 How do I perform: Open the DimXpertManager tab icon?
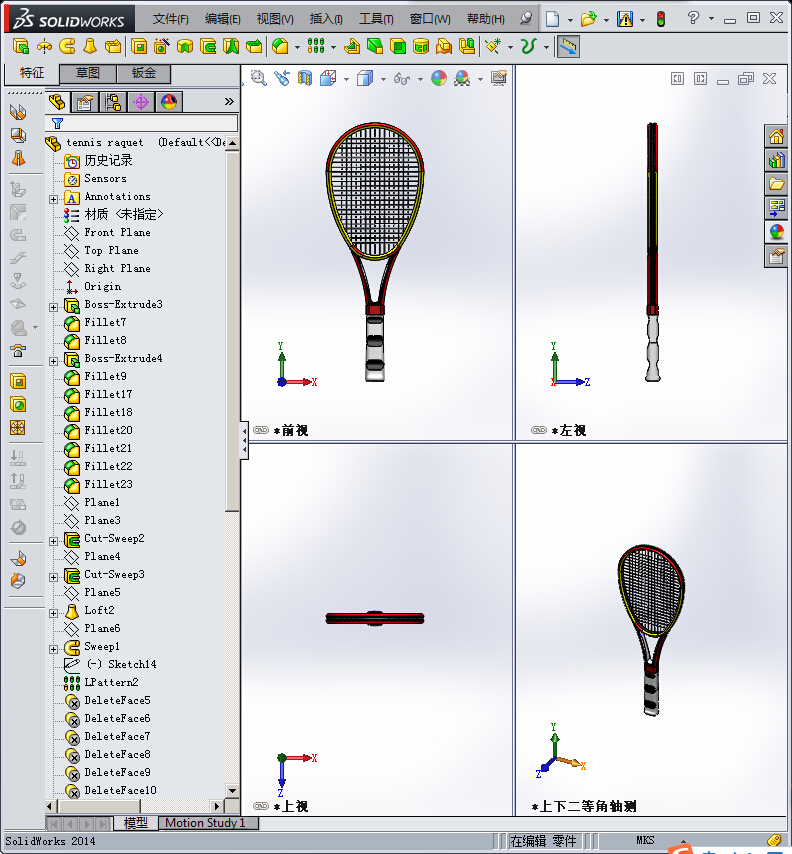[141, 102]
